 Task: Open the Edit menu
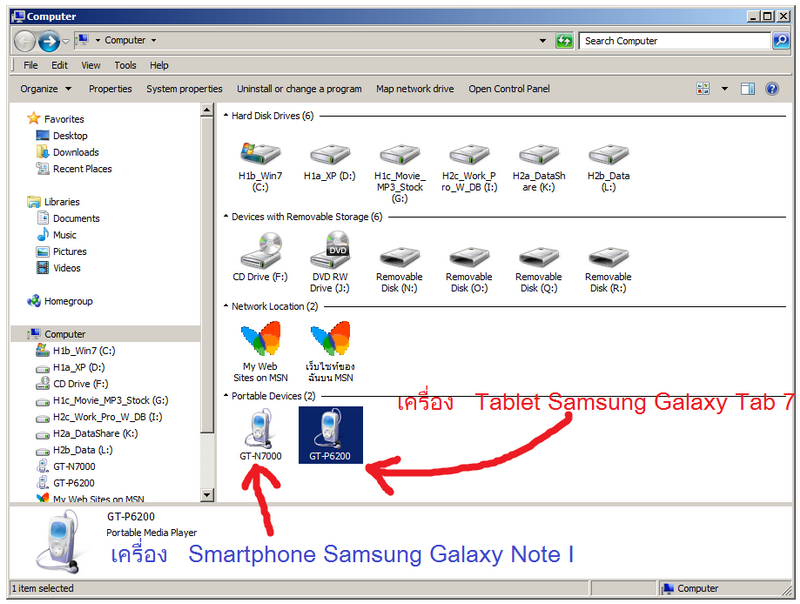coord(59,65)
